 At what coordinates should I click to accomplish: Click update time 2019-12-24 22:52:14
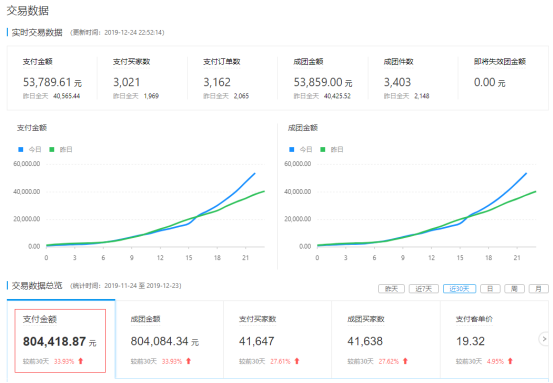(134, 32)
